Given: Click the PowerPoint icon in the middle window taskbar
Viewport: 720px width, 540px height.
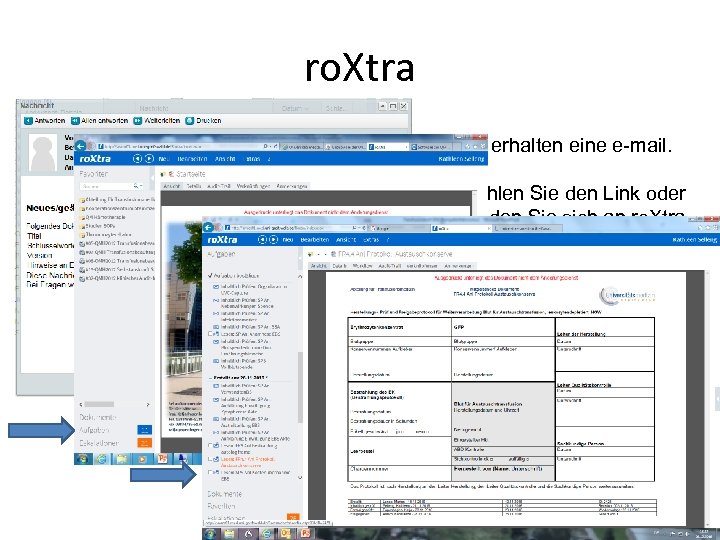Looking at the screenshot, I should tap(163, 459).
